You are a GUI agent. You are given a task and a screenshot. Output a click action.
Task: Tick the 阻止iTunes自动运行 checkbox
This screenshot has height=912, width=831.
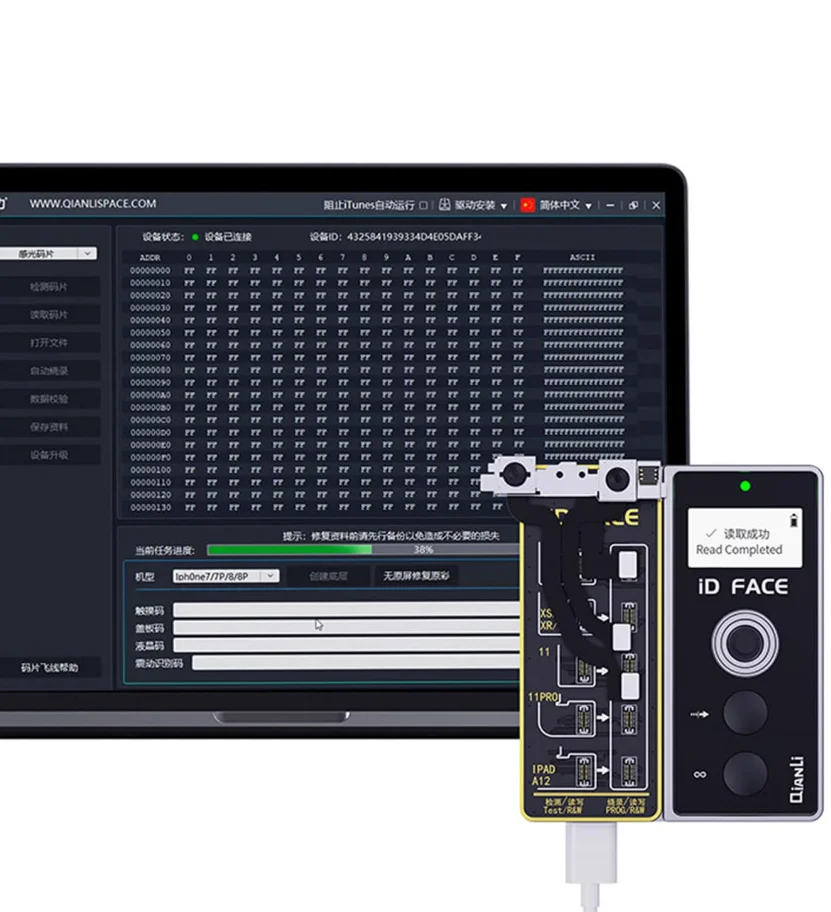pyautogui.click(x=423, y=205)
